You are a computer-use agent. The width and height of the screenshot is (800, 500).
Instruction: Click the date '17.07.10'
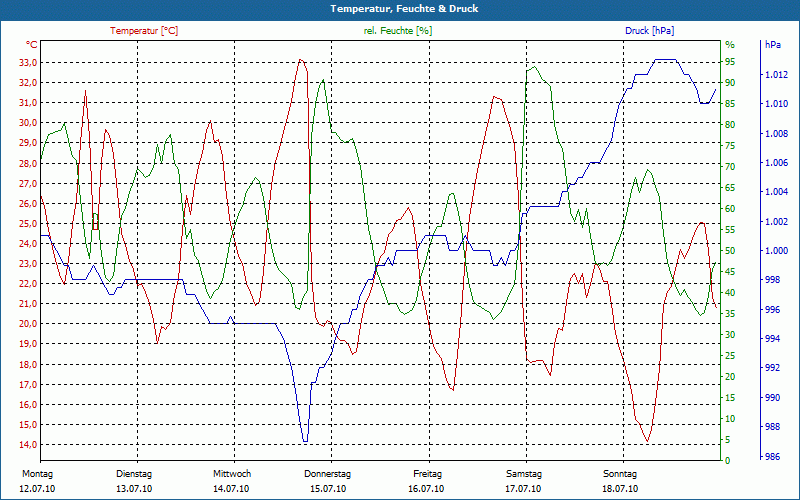523,489
